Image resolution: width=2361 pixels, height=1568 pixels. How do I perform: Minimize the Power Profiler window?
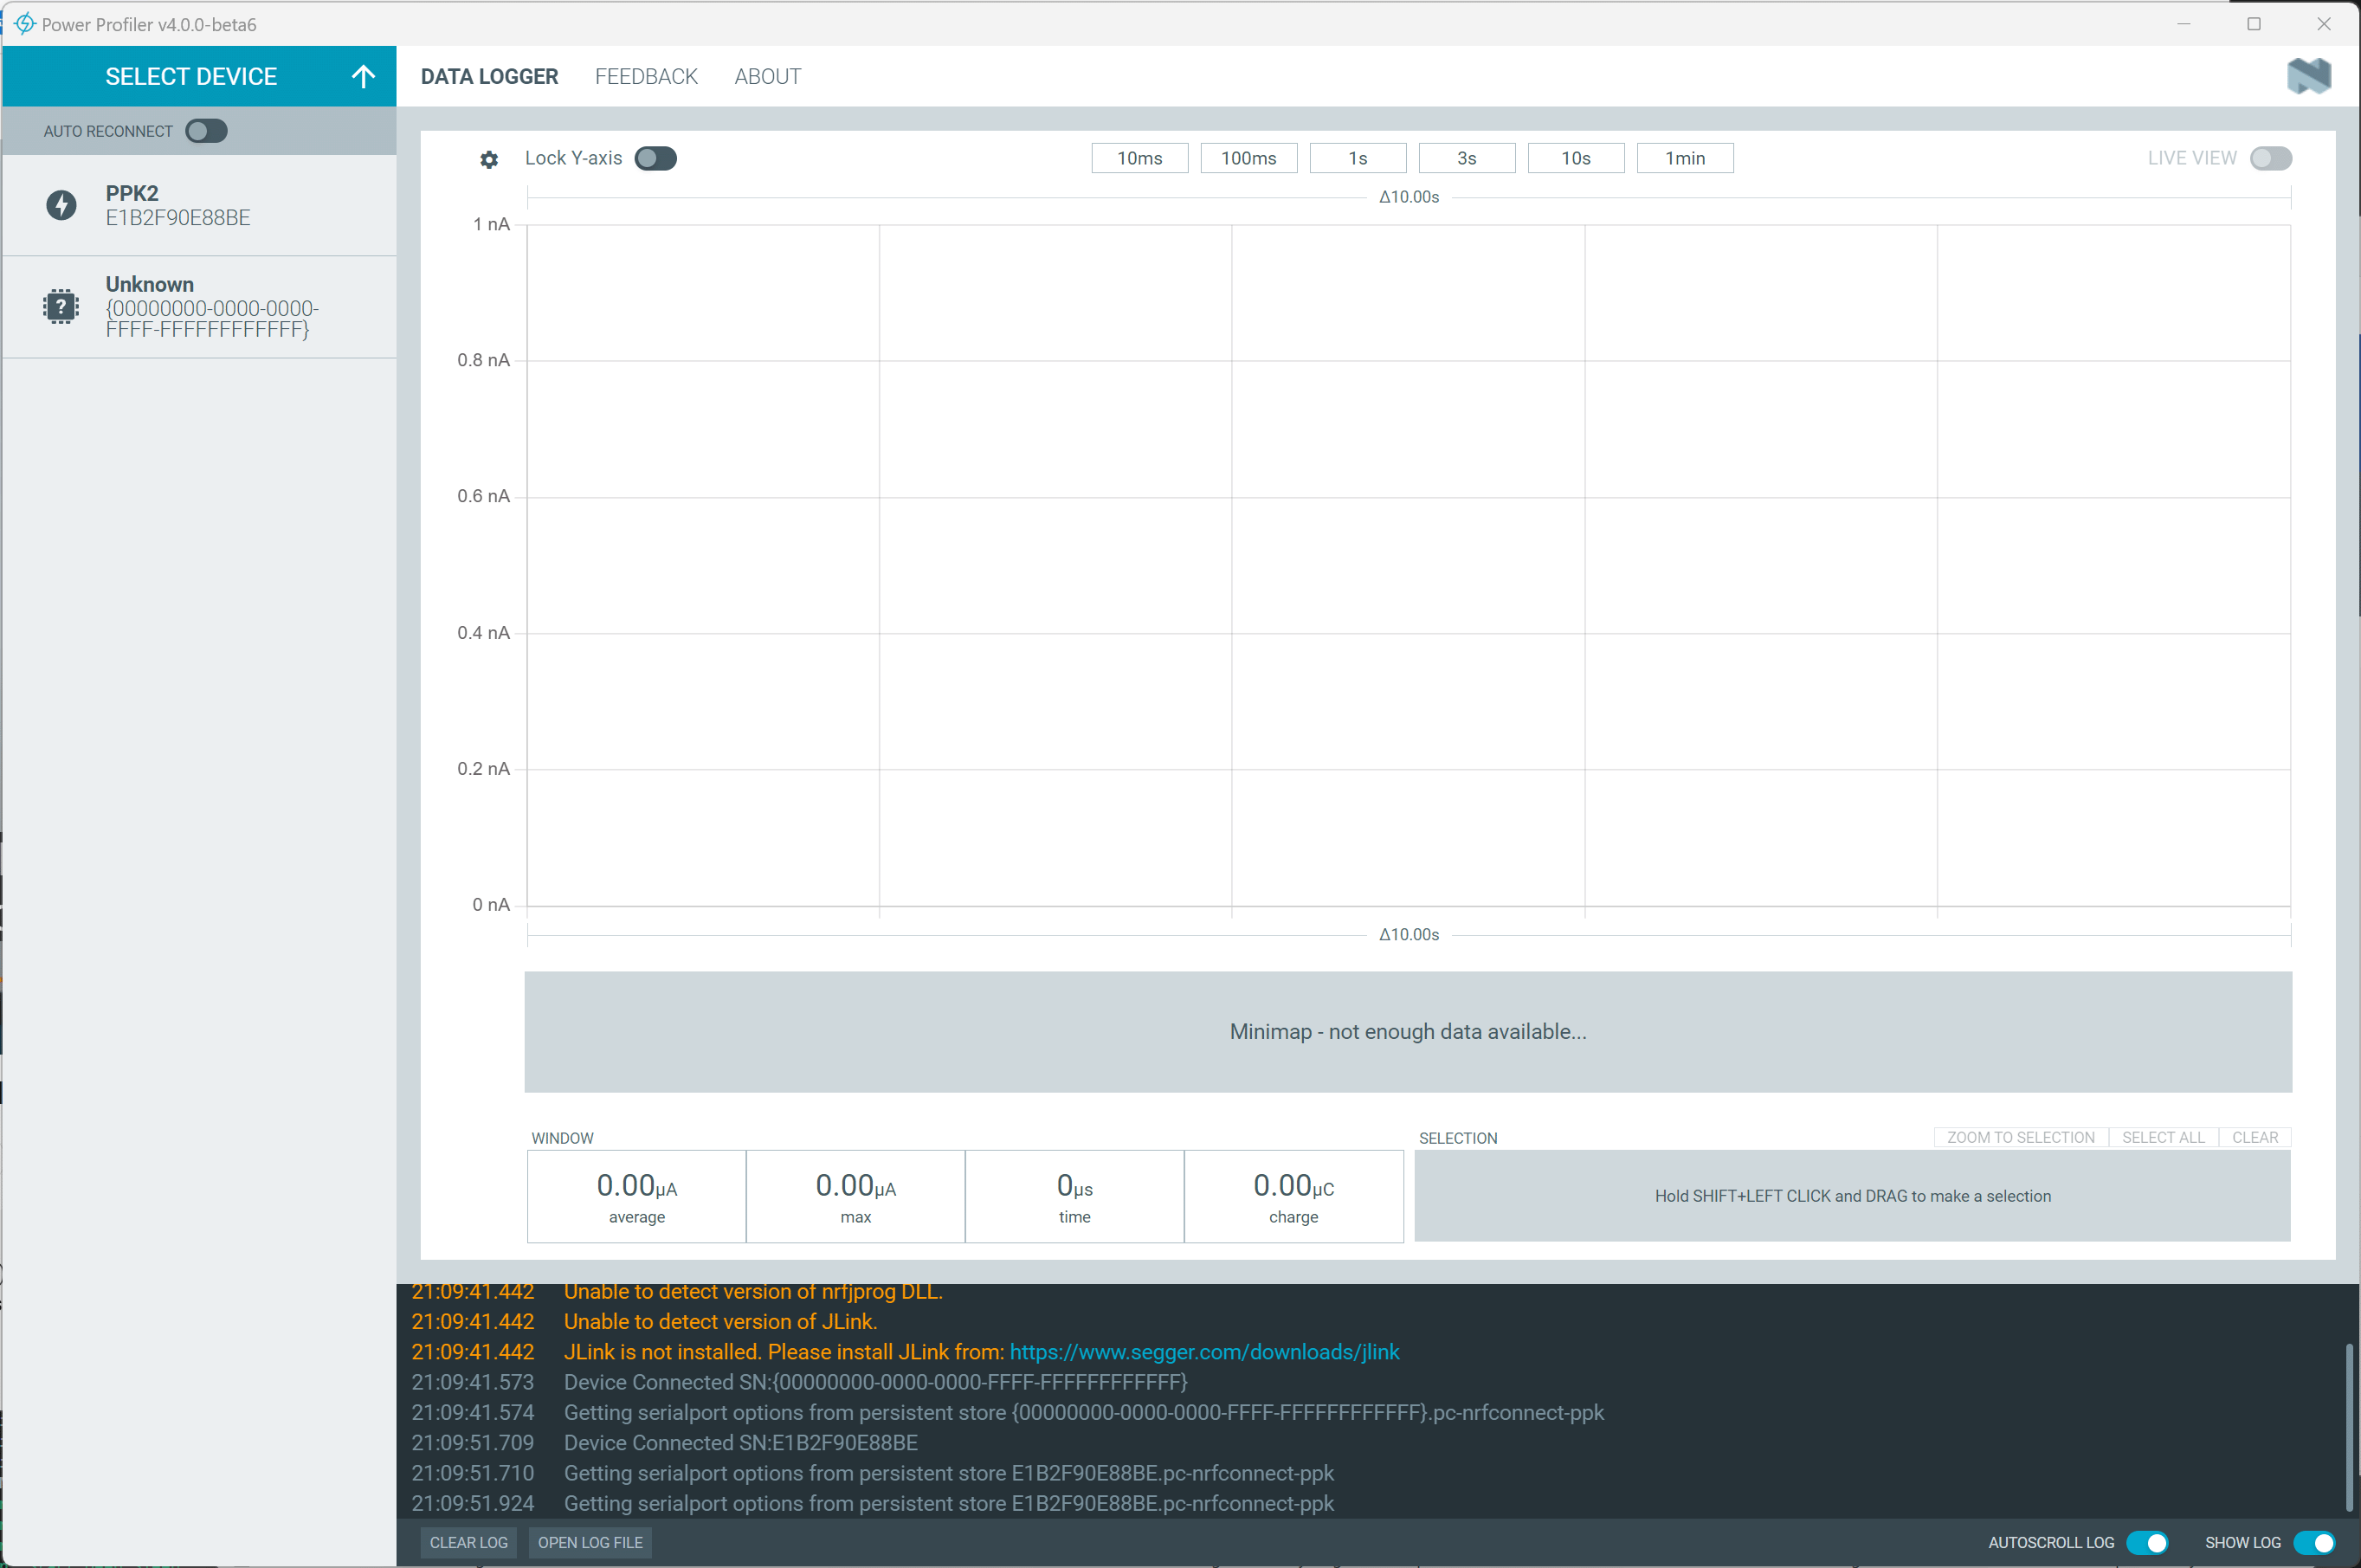point(2183,24)
